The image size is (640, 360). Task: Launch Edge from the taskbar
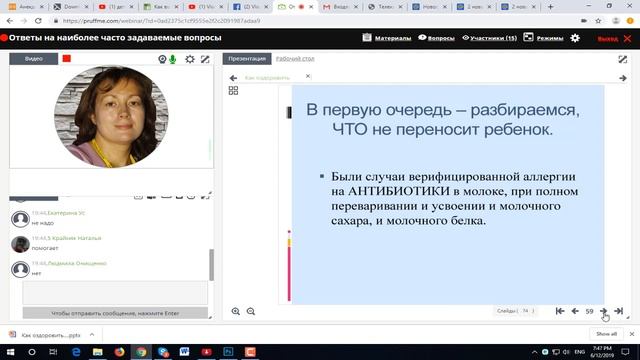point(76,351)
